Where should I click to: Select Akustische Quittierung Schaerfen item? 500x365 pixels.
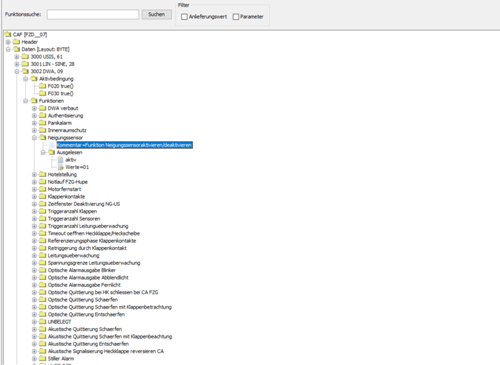pos(85,329)
